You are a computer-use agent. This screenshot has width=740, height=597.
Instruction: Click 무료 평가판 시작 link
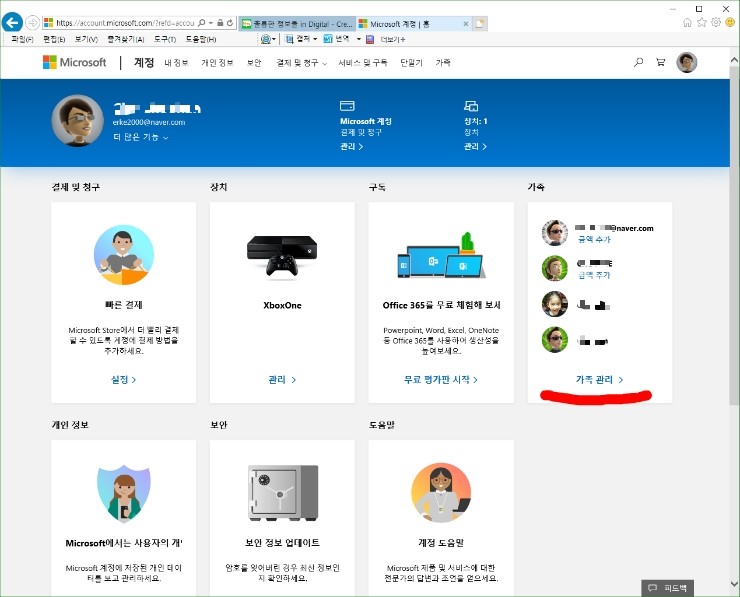tap(441, 379)
